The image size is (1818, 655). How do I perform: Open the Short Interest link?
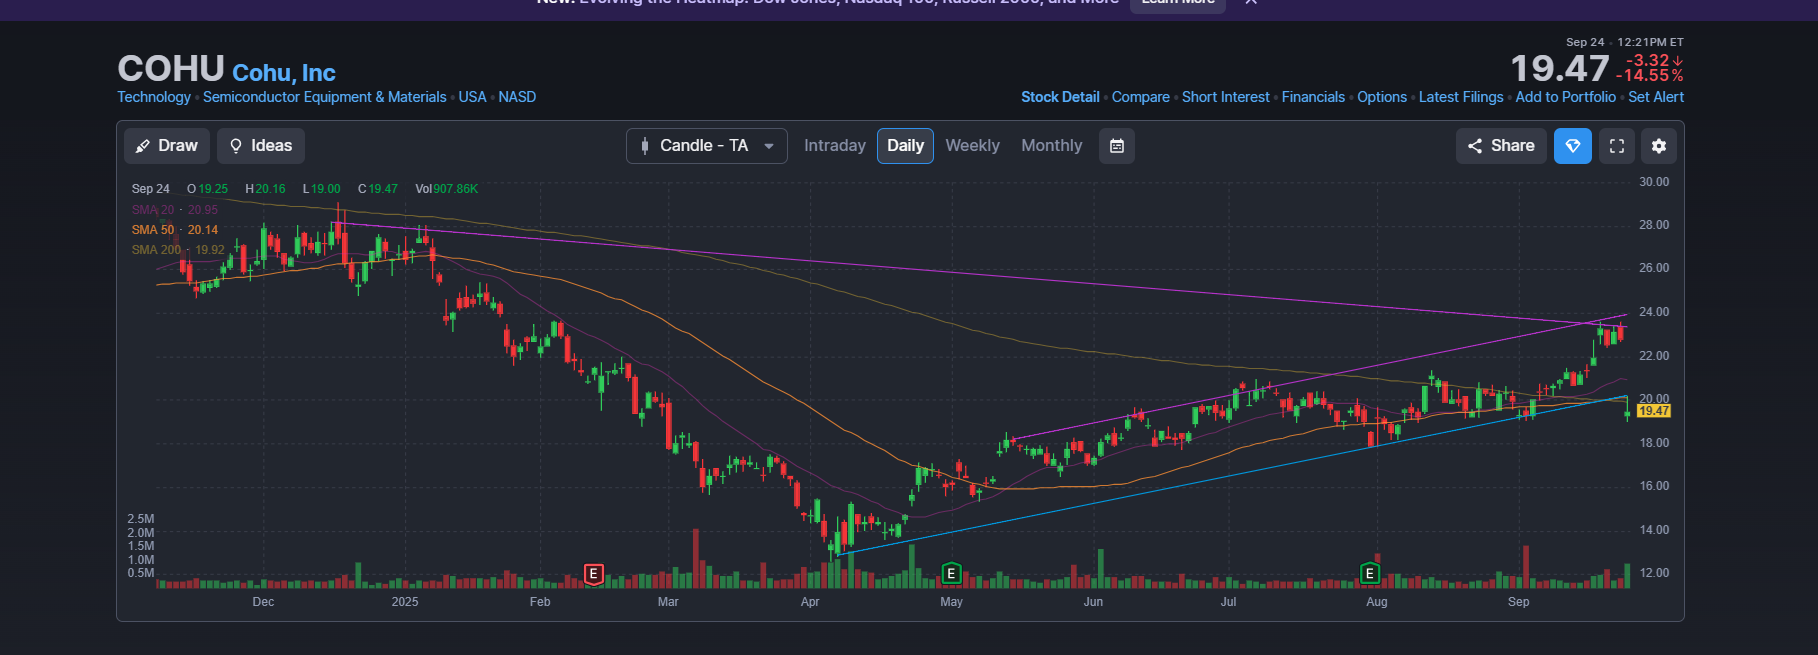tap(1225, 97)
